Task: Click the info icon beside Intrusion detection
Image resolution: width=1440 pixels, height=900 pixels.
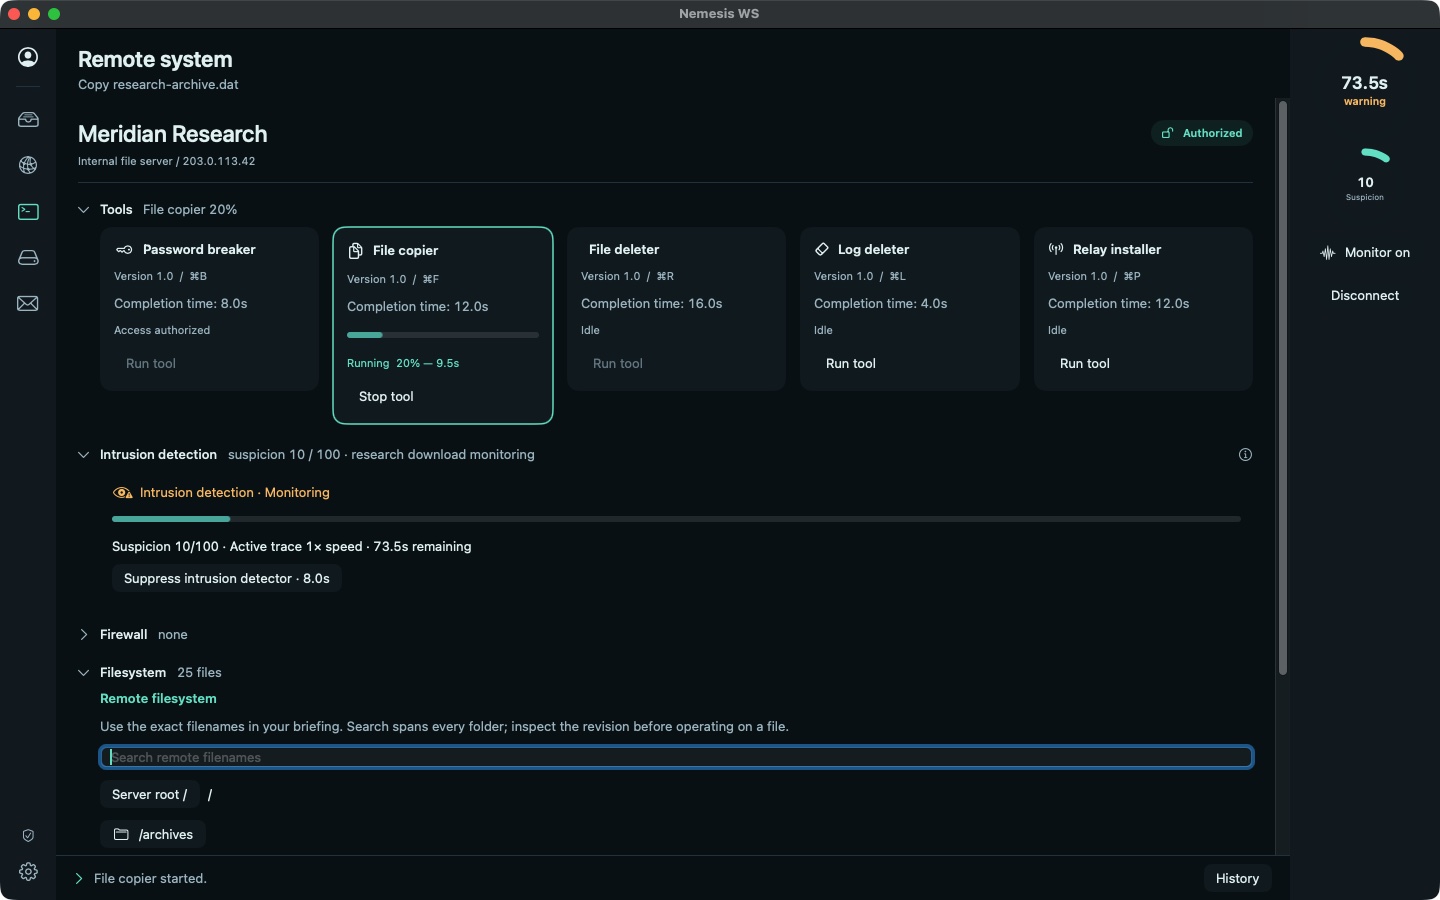Action: click(x=1245, y=454)
